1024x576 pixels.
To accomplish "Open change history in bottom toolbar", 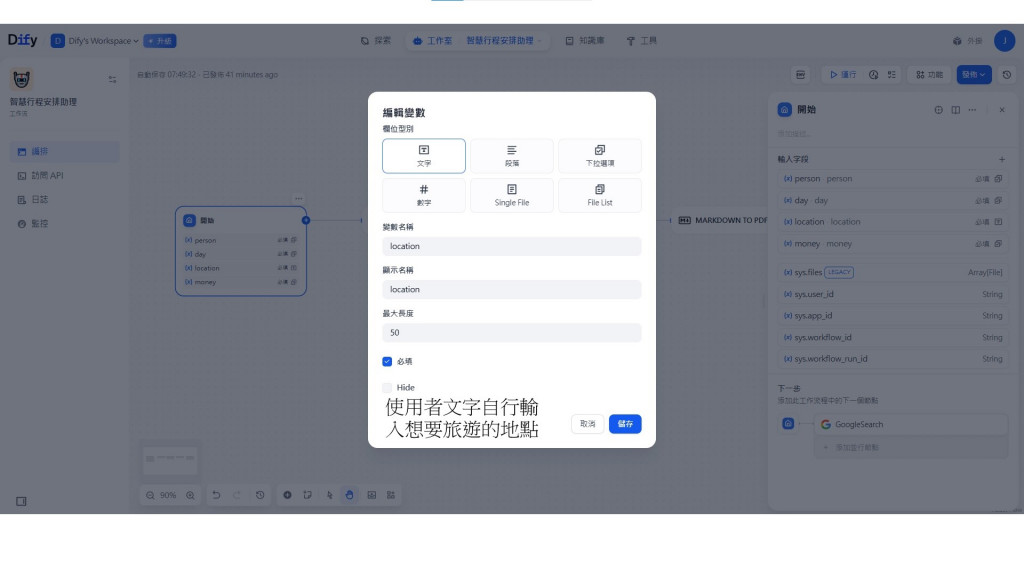I will pos(260,495).
